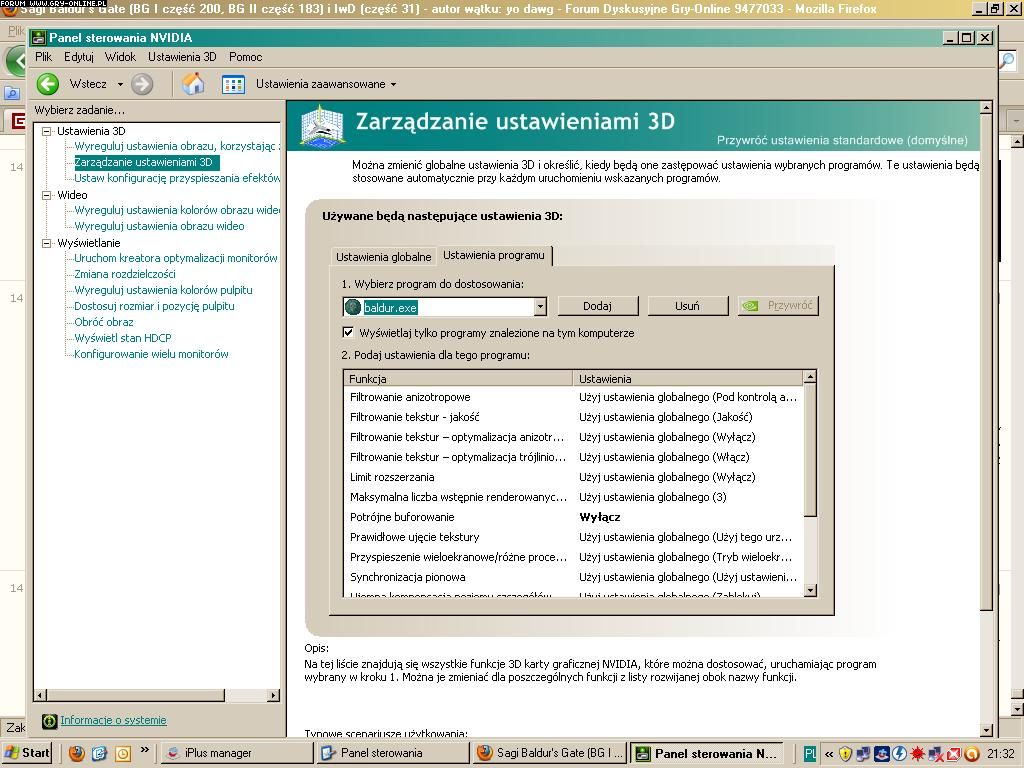Switch to iPlus manager taskbar item

236,753
